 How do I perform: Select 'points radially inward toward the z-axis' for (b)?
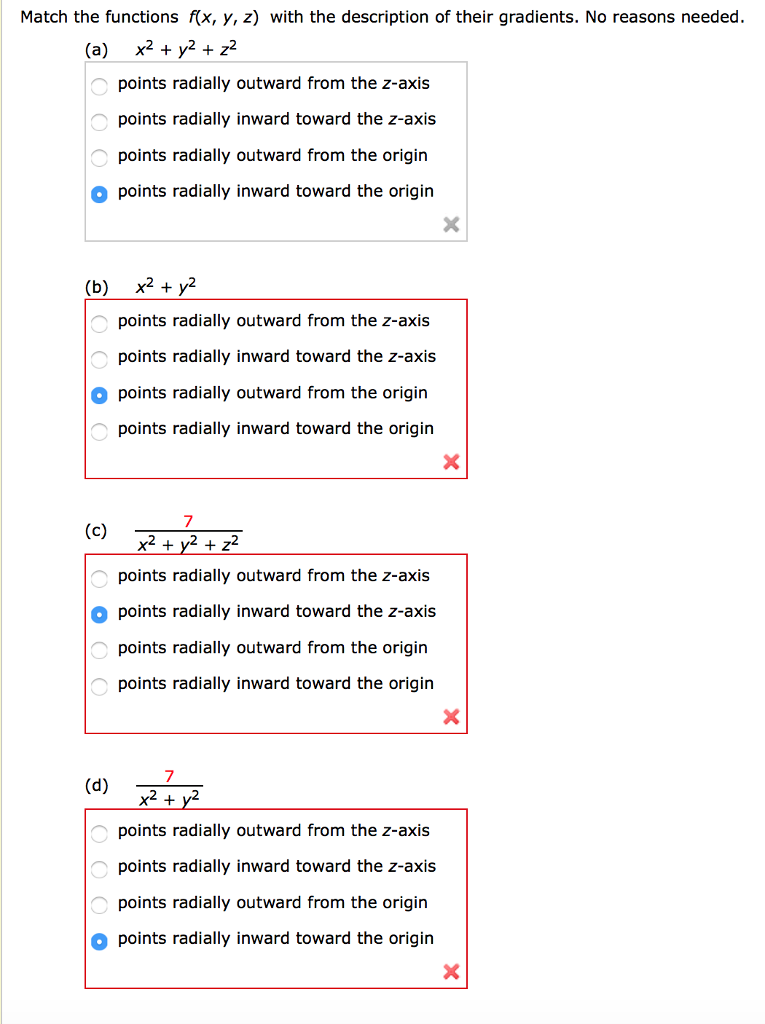coord(99,359)
